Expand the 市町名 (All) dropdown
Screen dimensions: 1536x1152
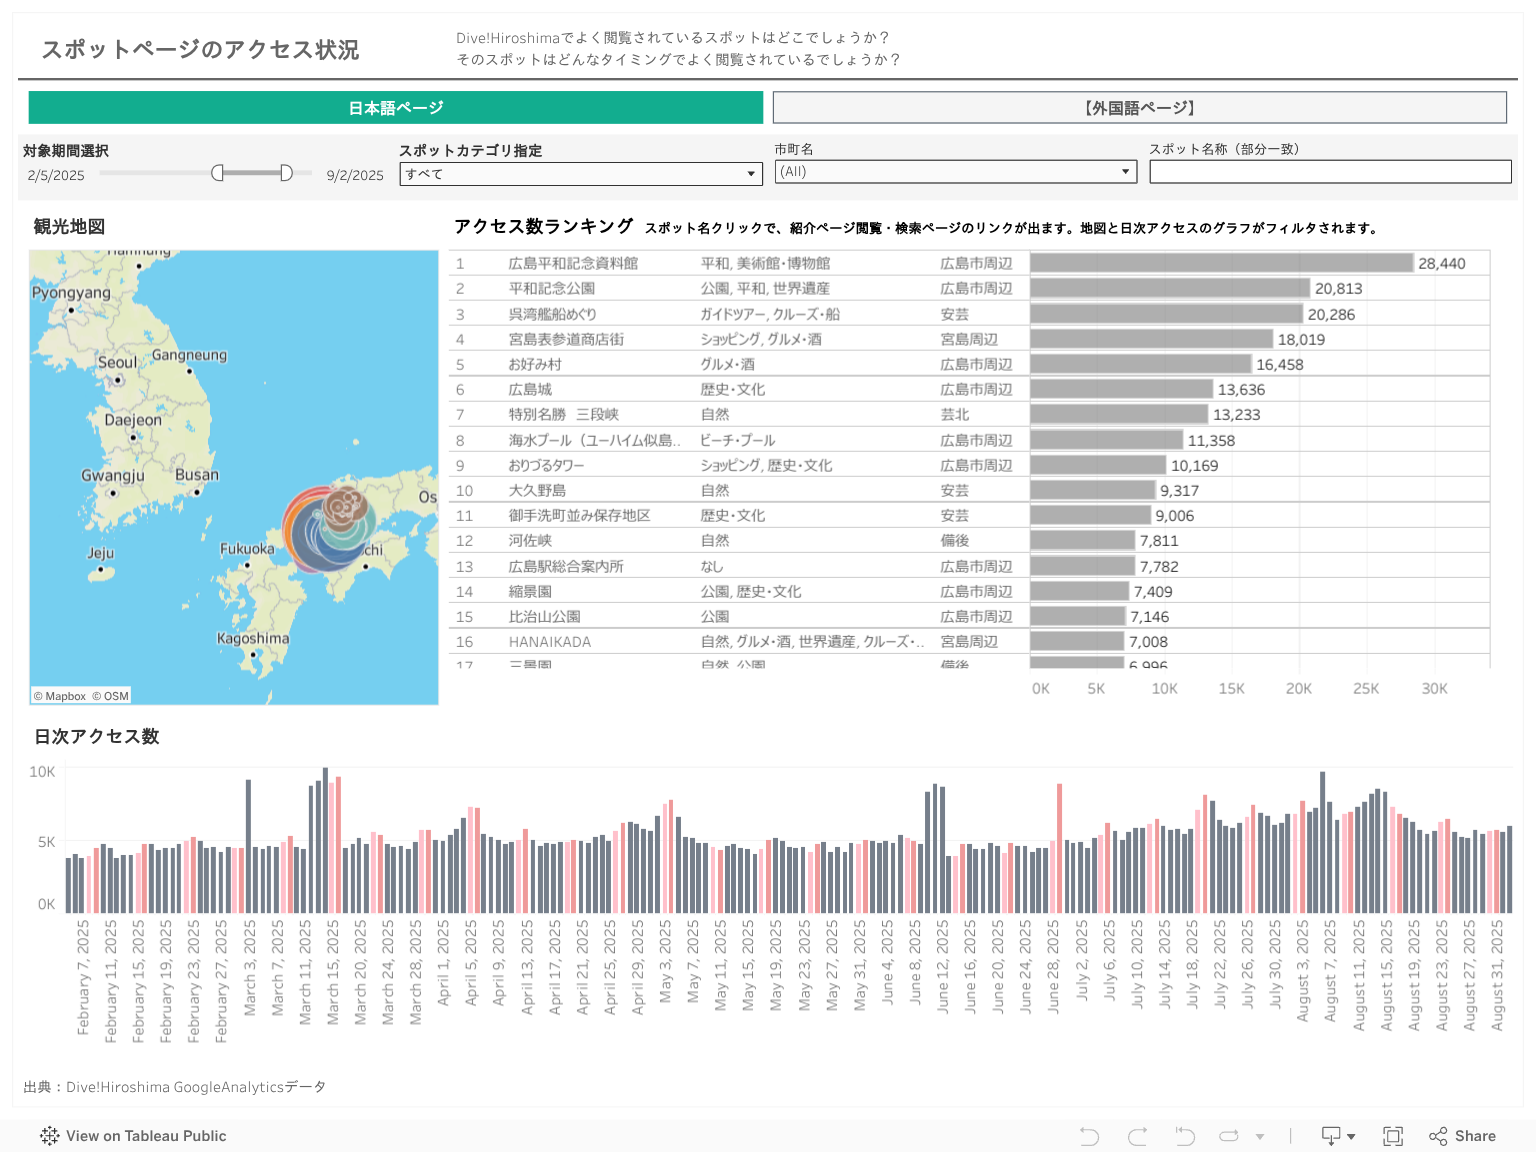pyautogui.click(x=956, y=172)
